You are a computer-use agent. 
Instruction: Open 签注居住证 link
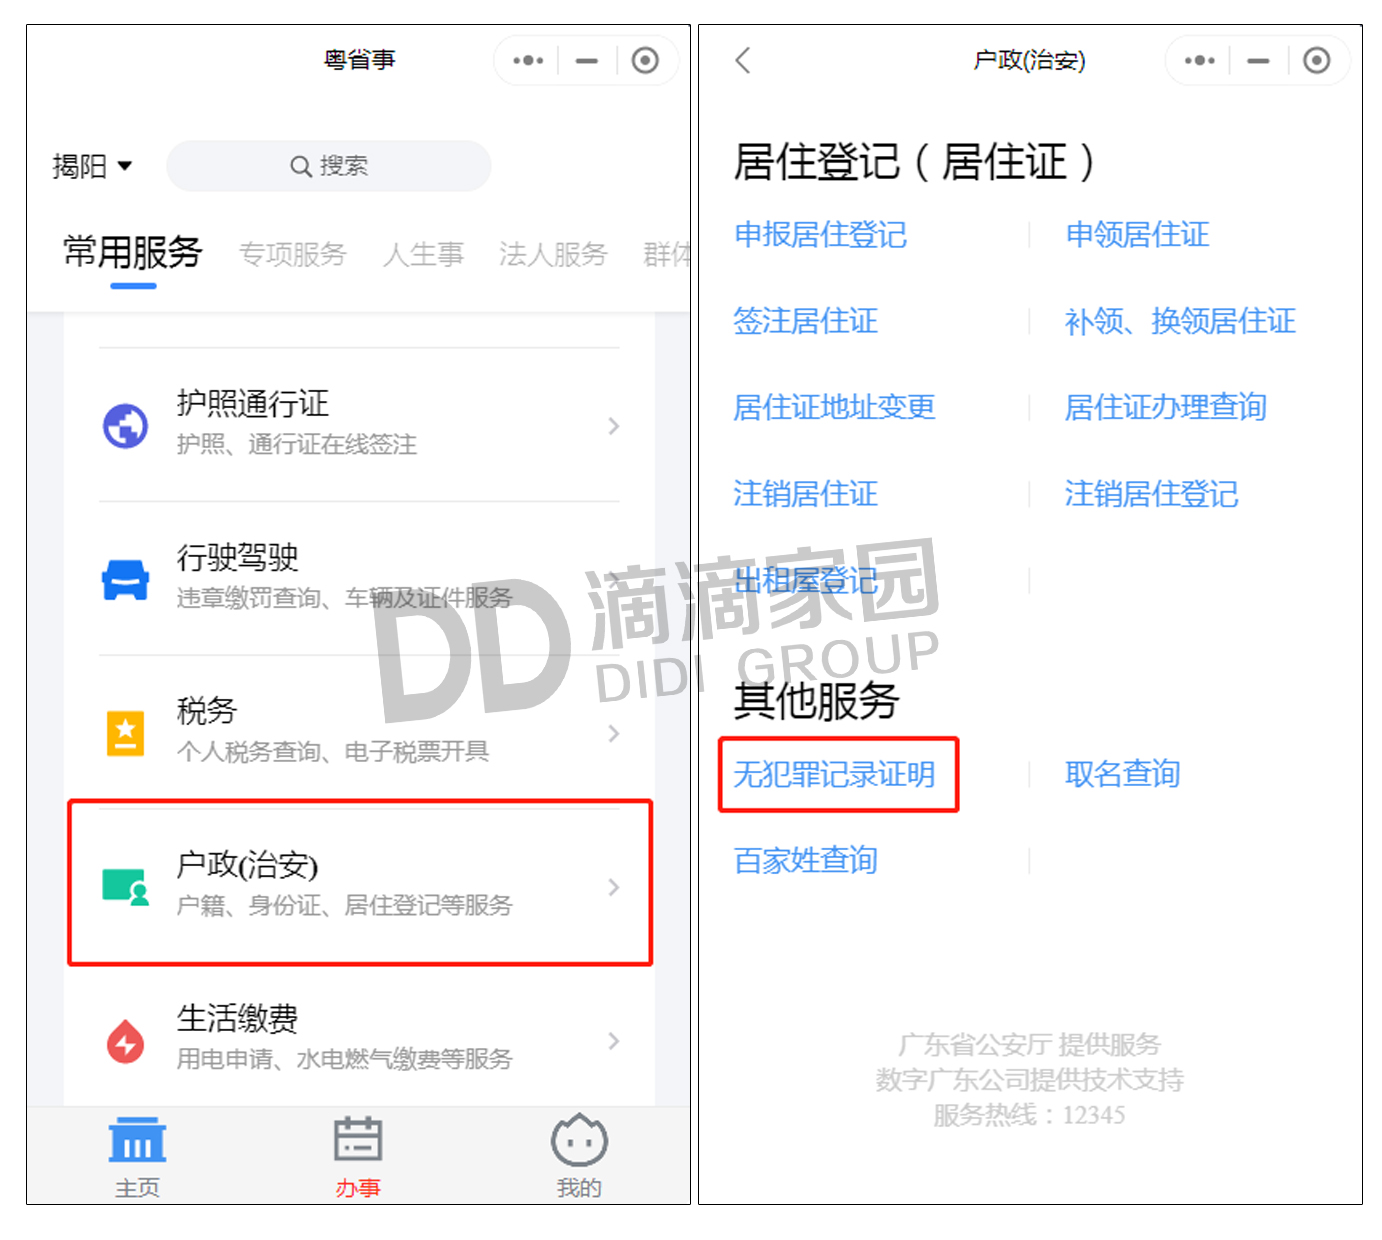[806, 321]
